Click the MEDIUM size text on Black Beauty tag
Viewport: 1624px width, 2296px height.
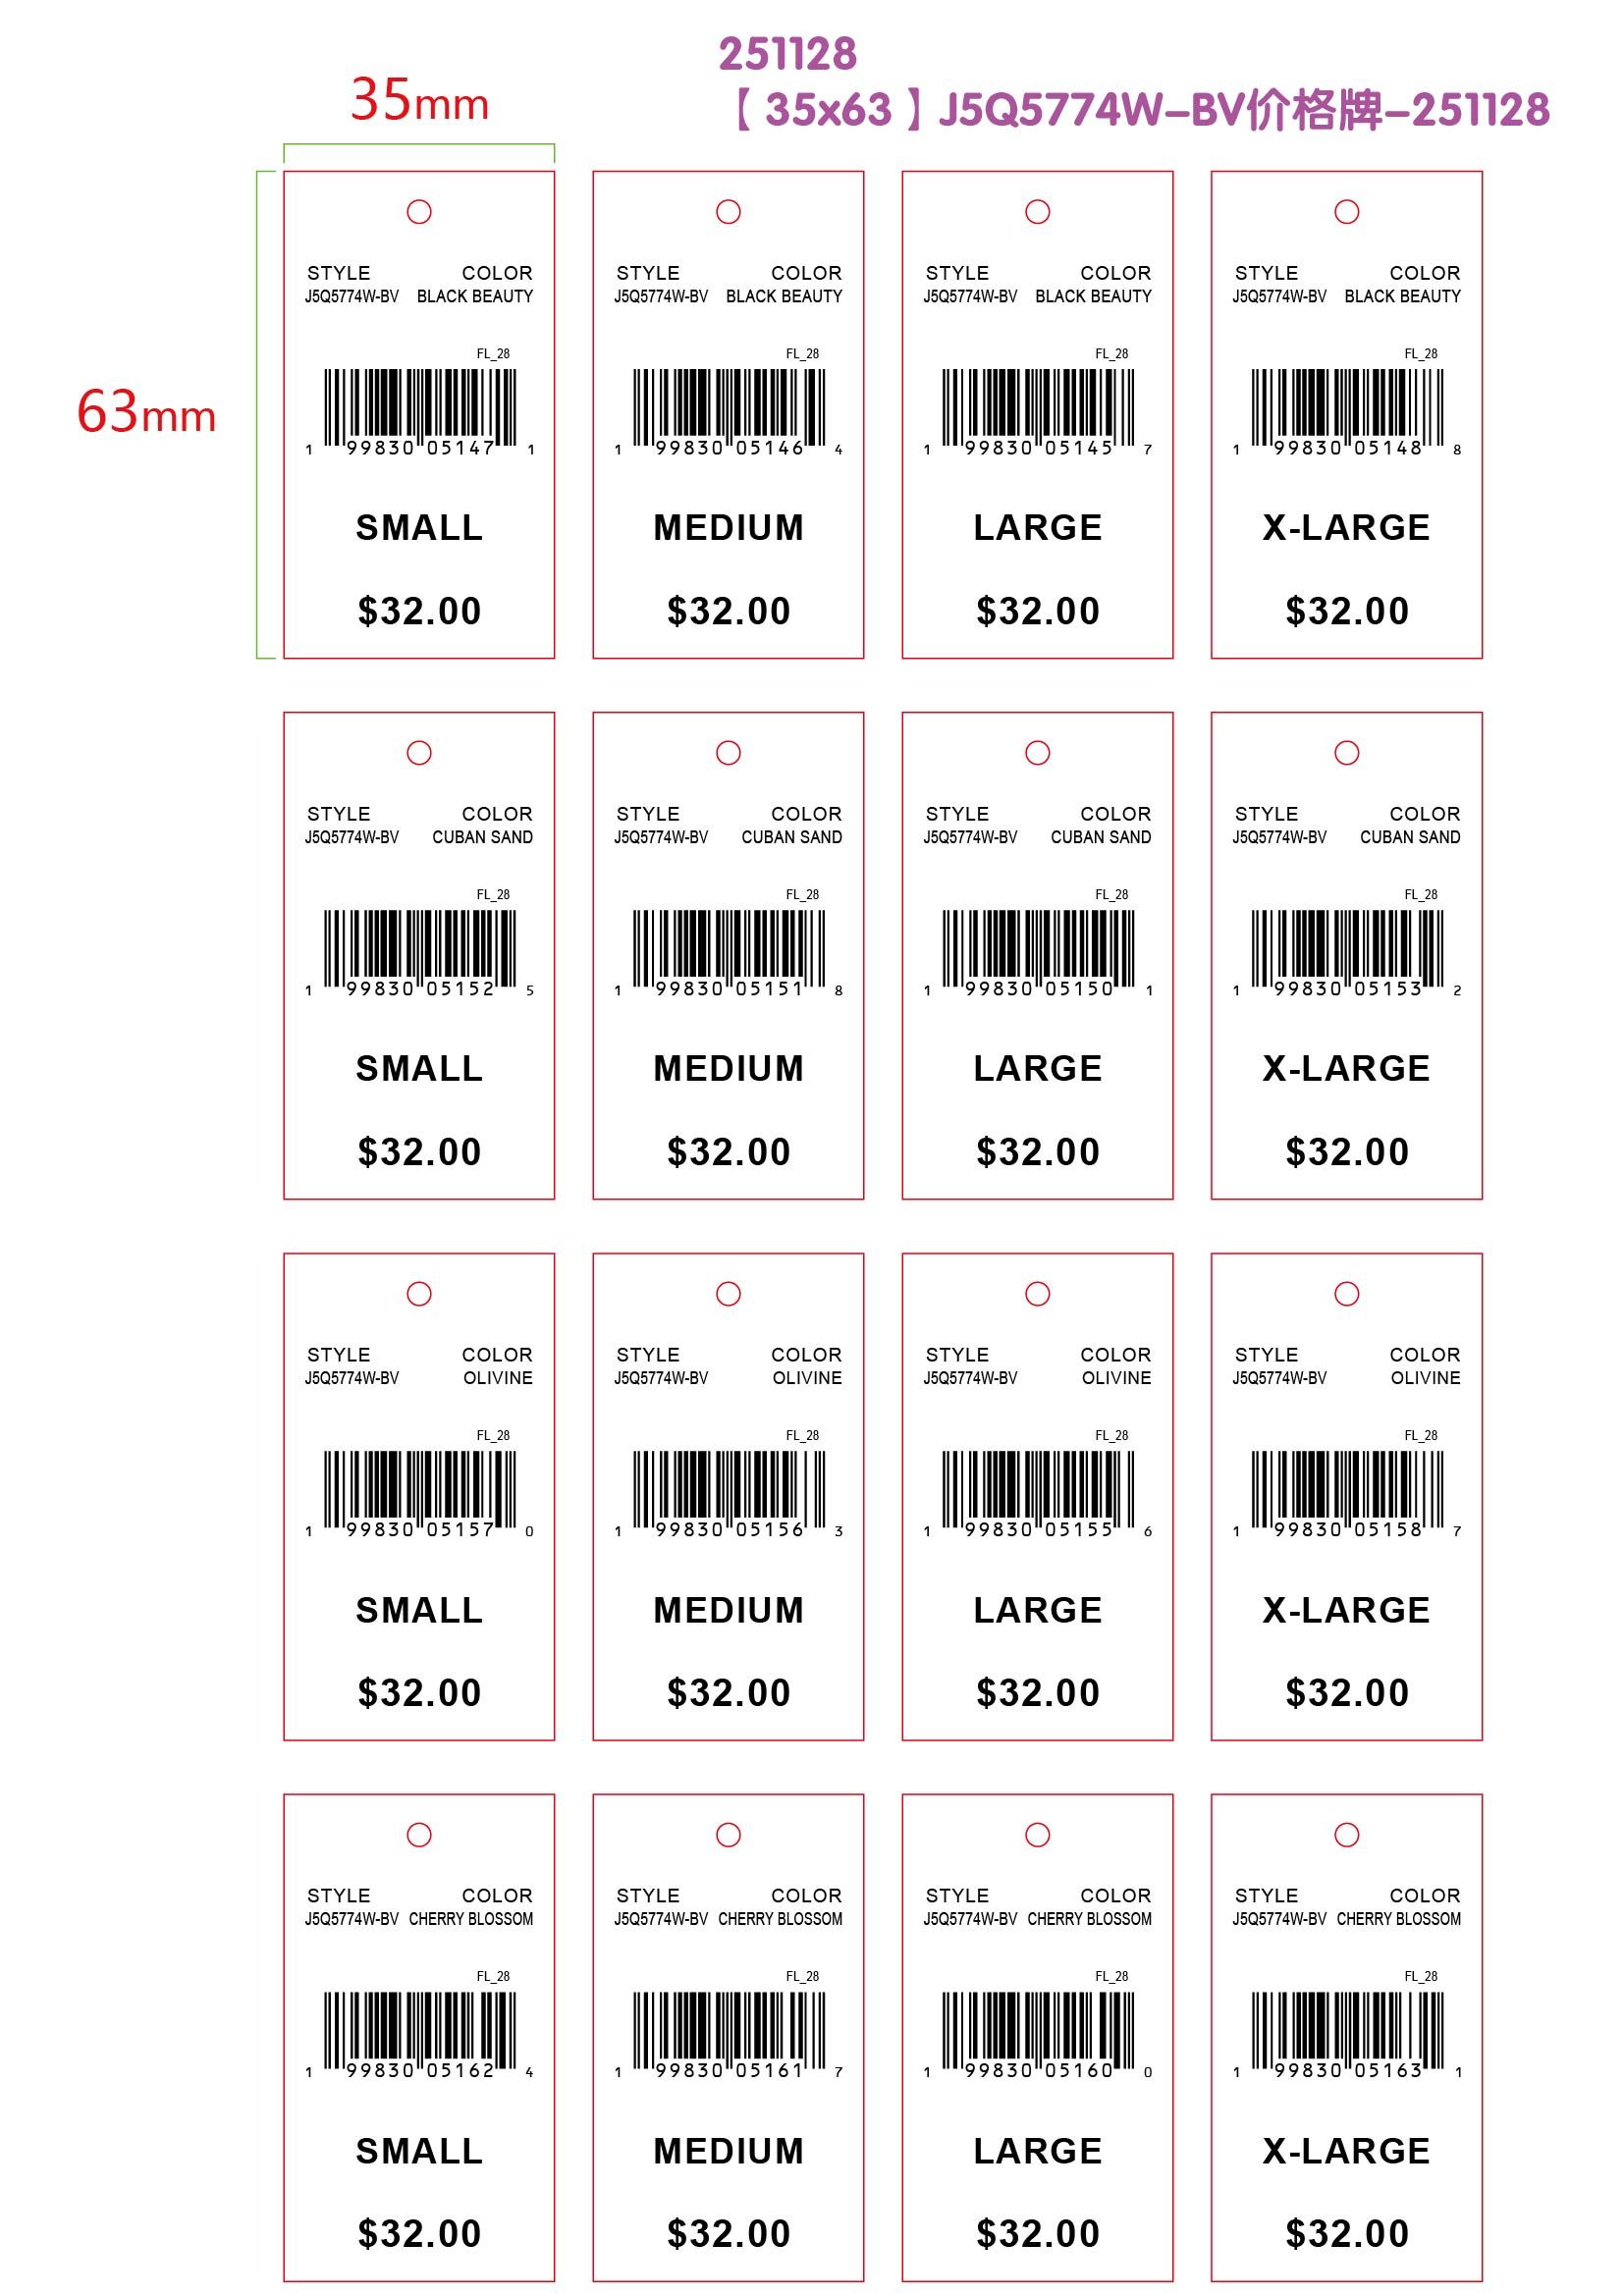coord(728,528)
